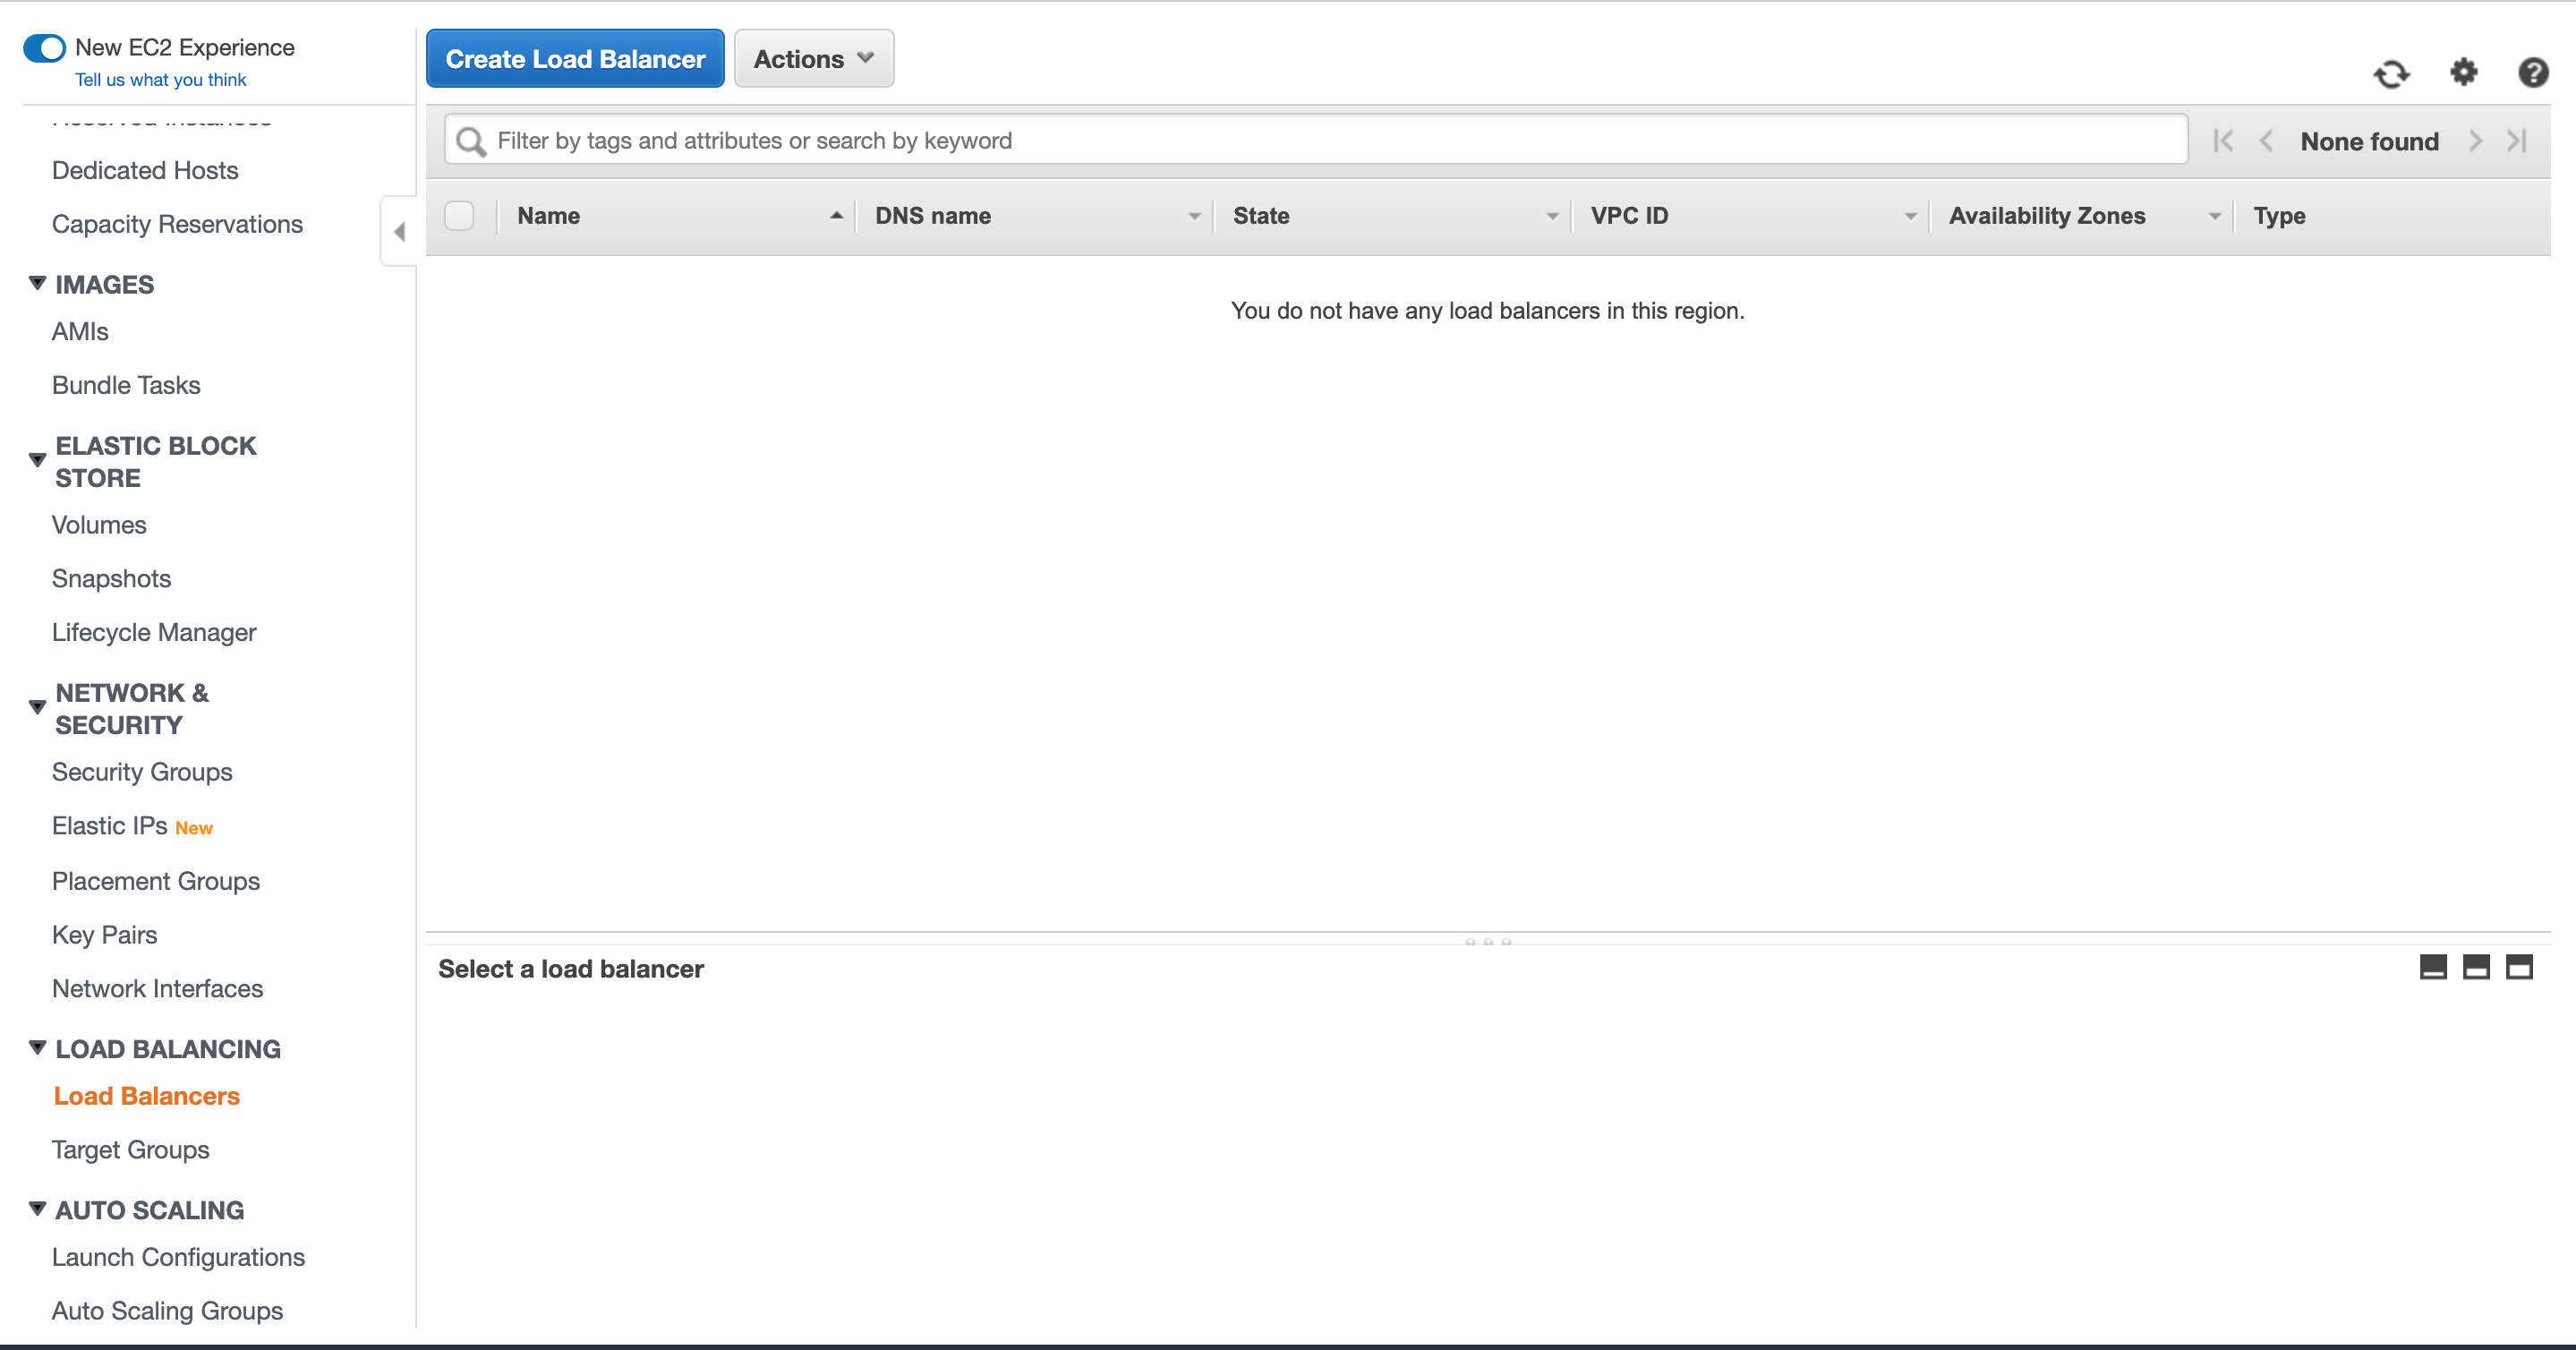This screenshot has width=2576, height=1350.
Task: Click Create Load Balancer button
Action: coord(575,59)
